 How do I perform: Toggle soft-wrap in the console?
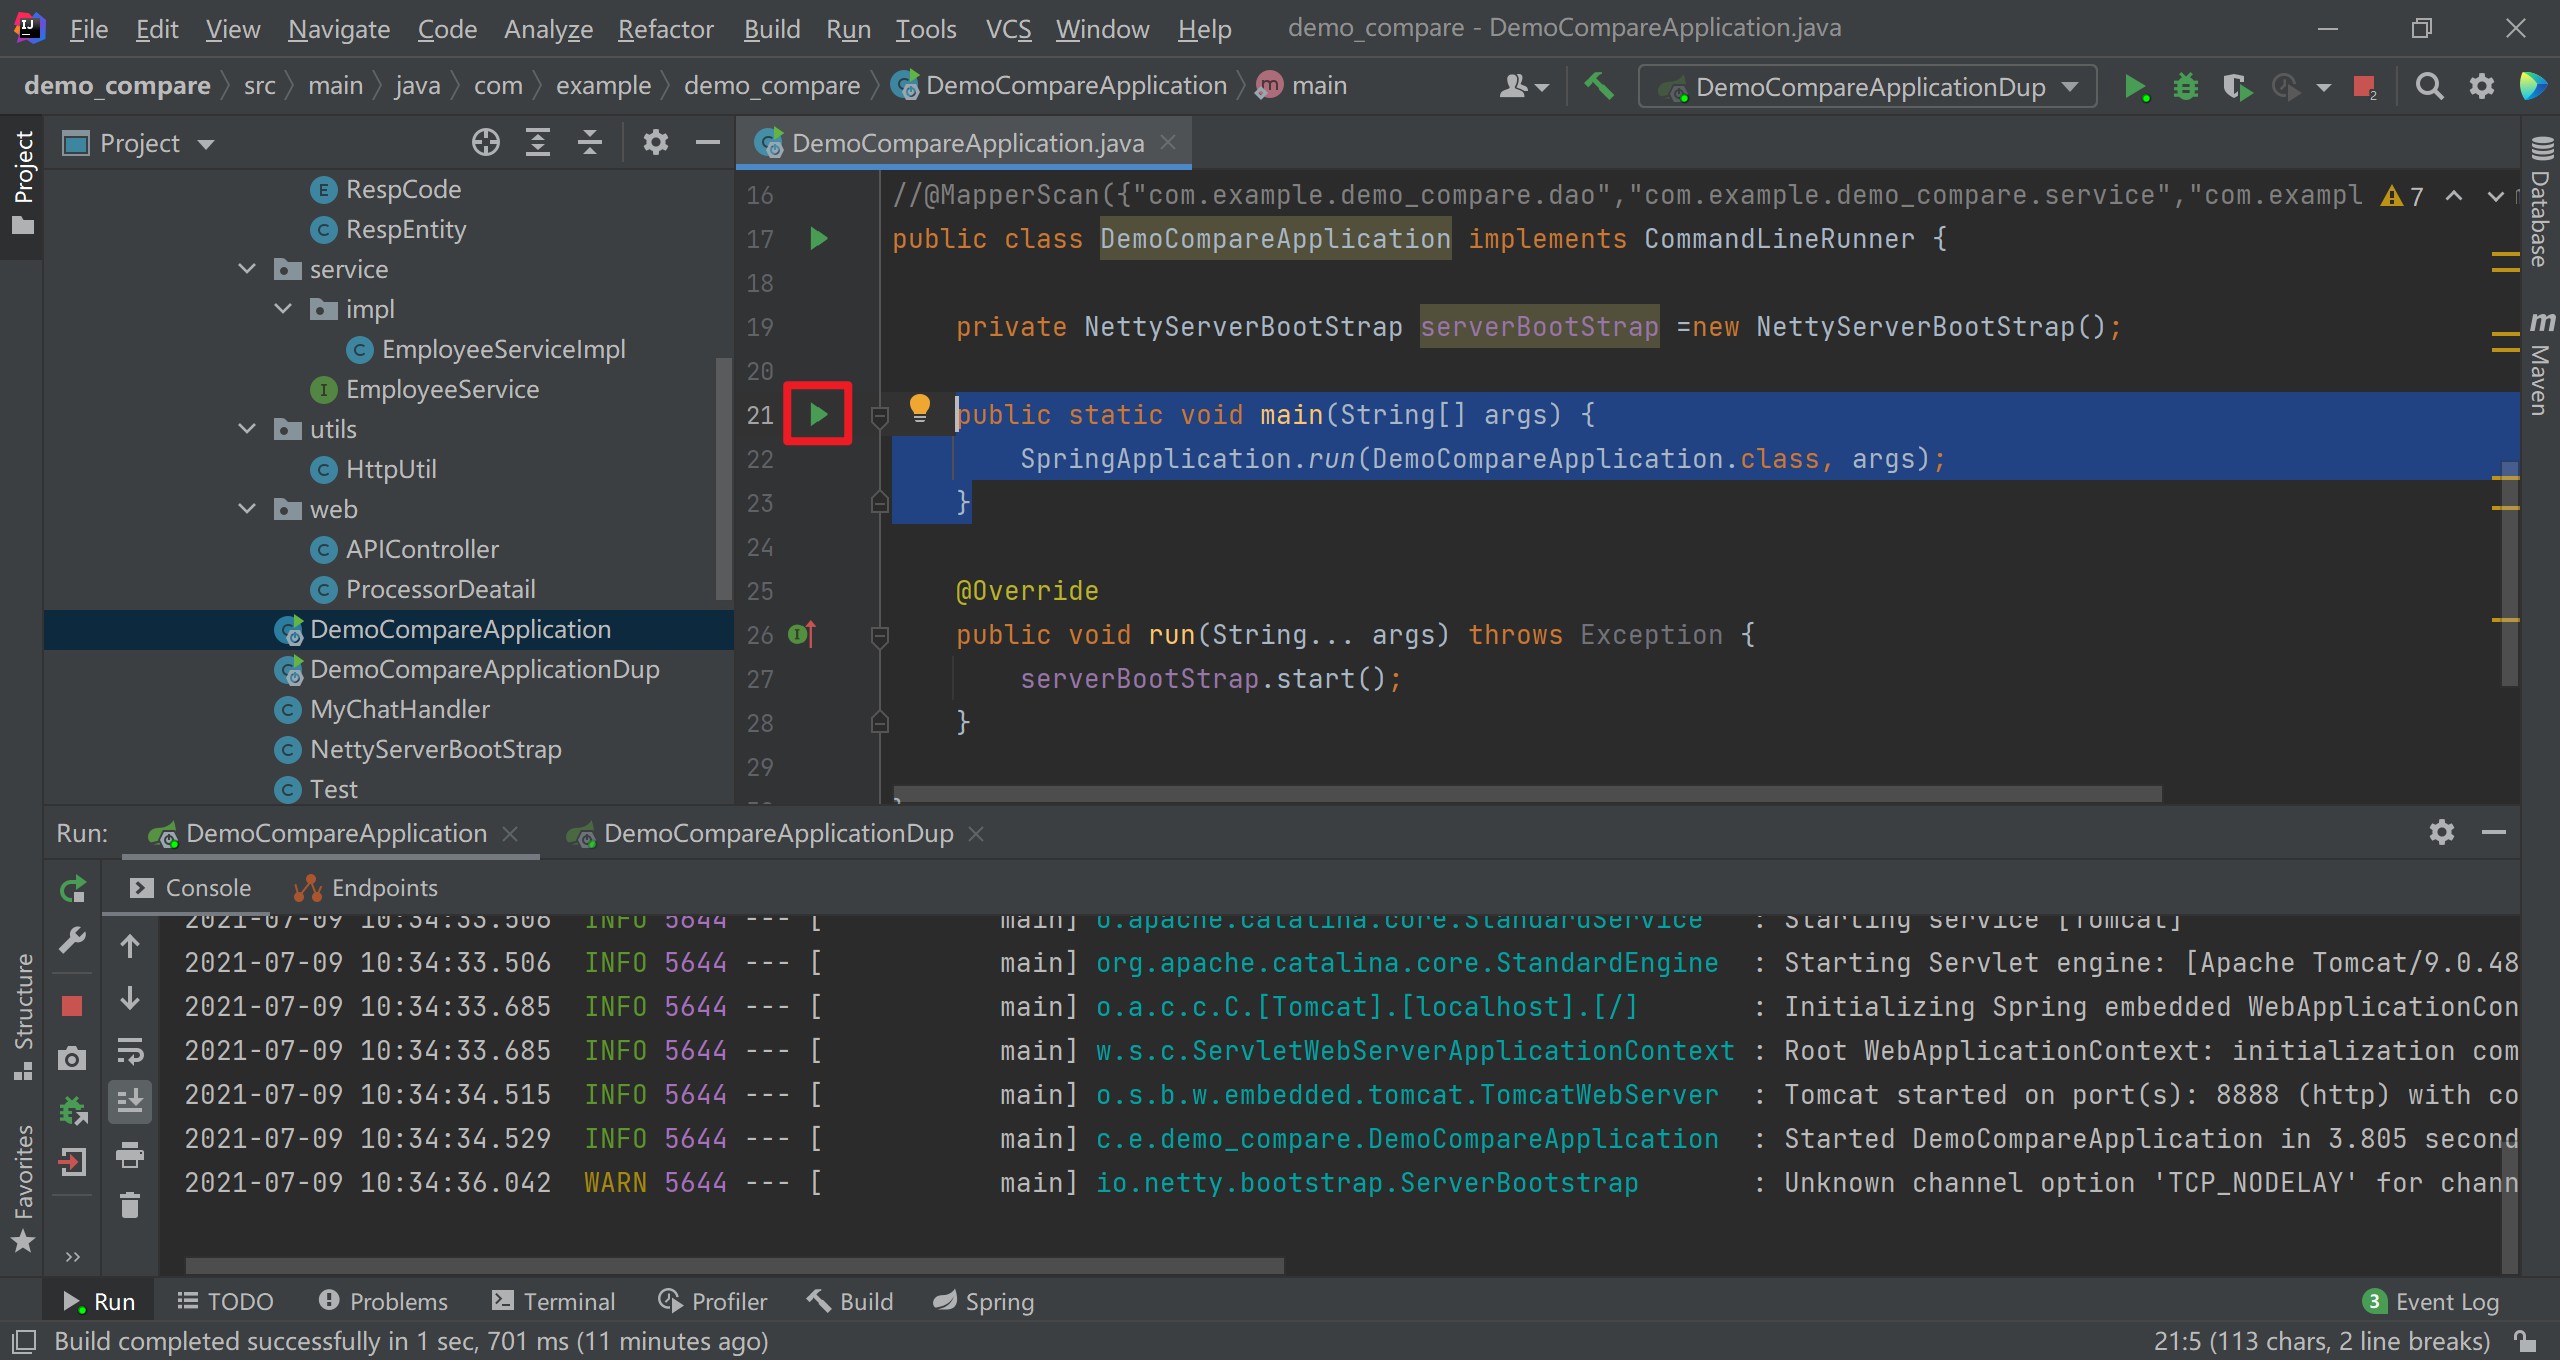(130, 1051)
